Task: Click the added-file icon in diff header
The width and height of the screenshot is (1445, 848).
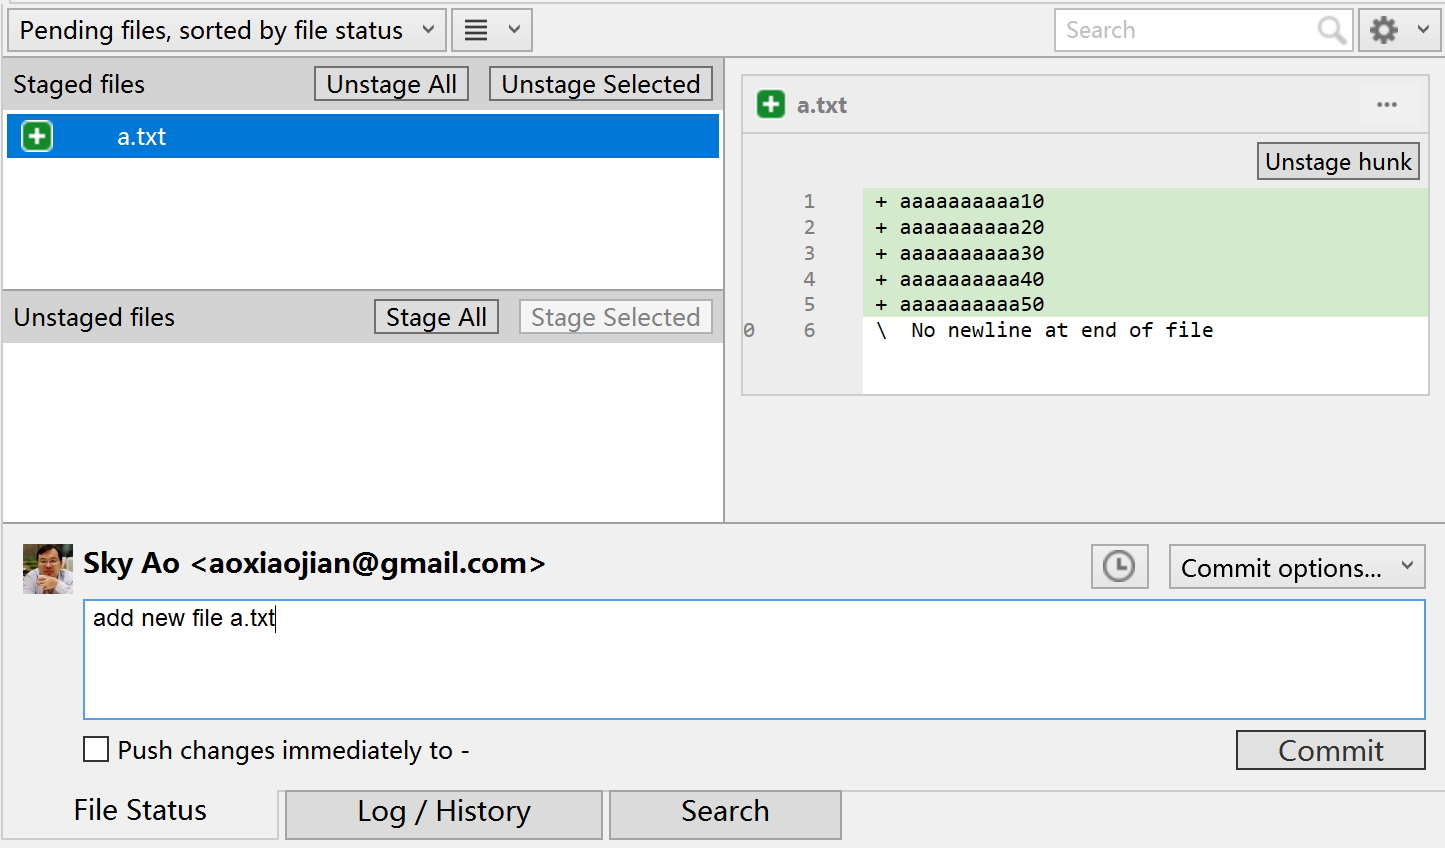Action: [x=771, y=105]
